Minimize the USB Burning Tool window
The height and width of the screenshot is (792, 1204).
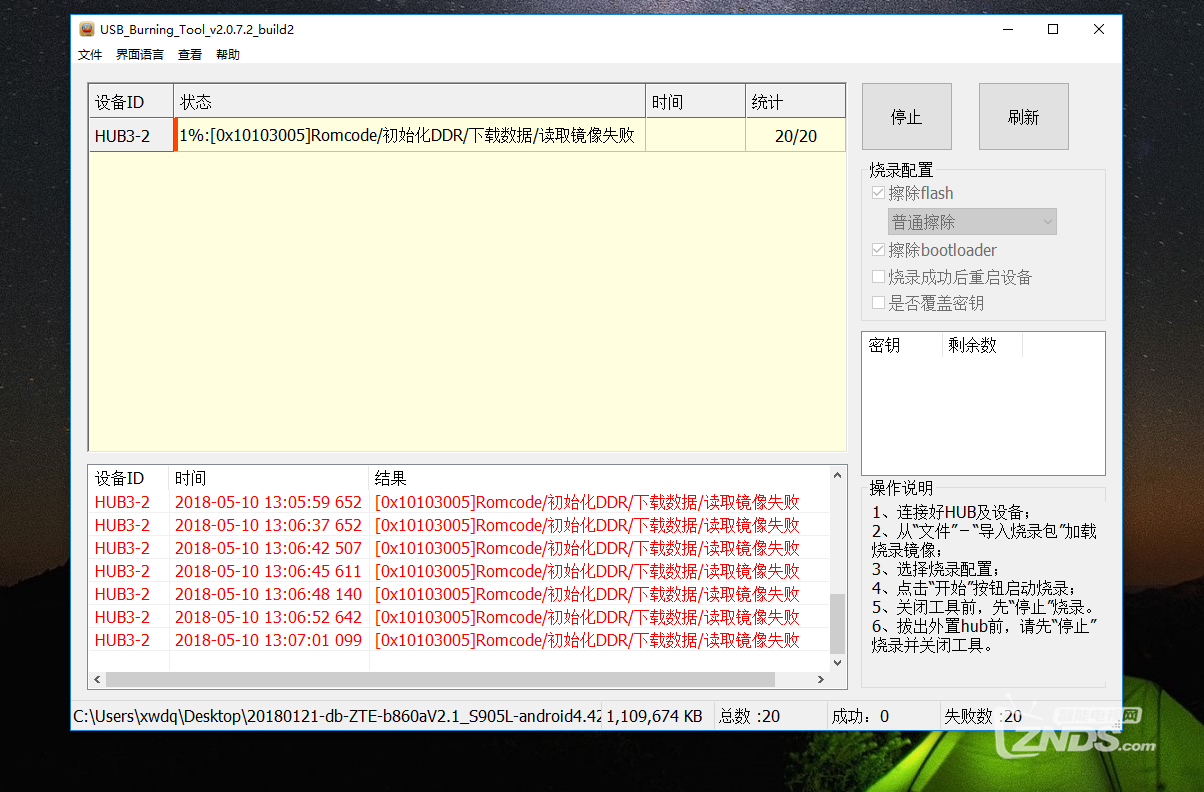click(x=1007, y=29)
